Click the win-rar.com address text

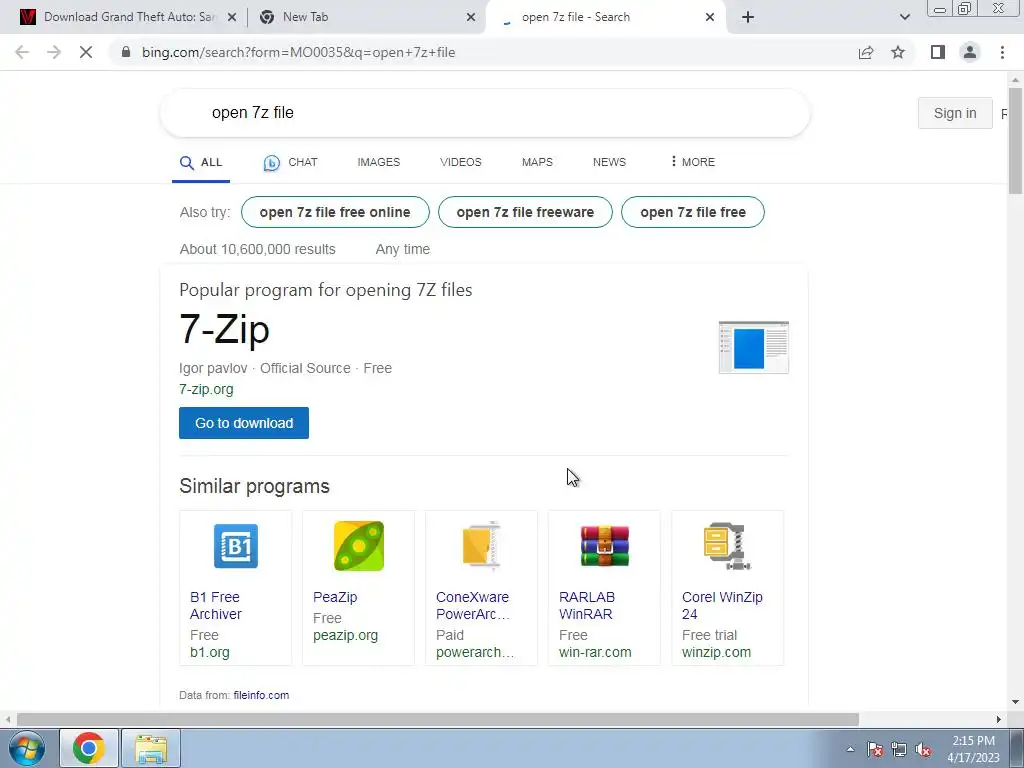595,652
